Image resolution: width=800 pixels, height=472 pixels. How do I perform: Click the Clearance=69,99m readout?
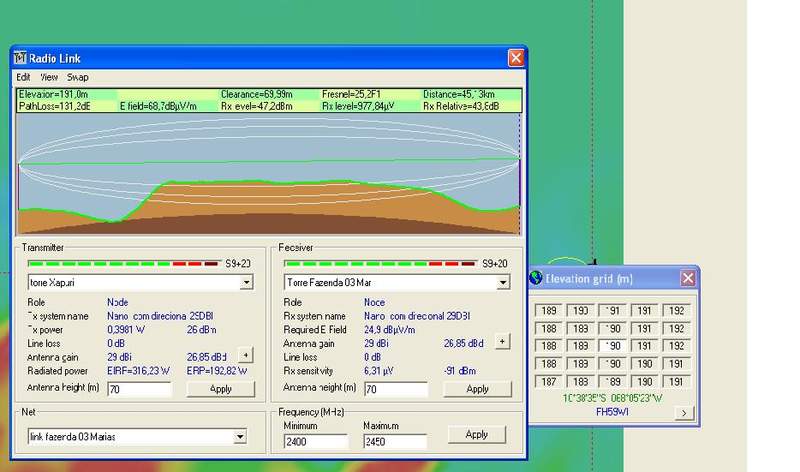pos(257,94)
